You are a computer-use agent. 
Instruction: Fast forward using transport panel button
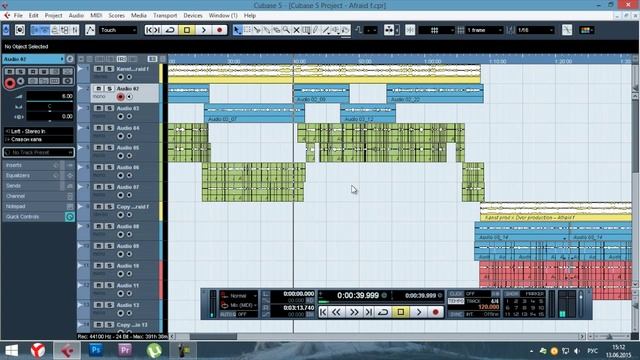pos(354,312)
